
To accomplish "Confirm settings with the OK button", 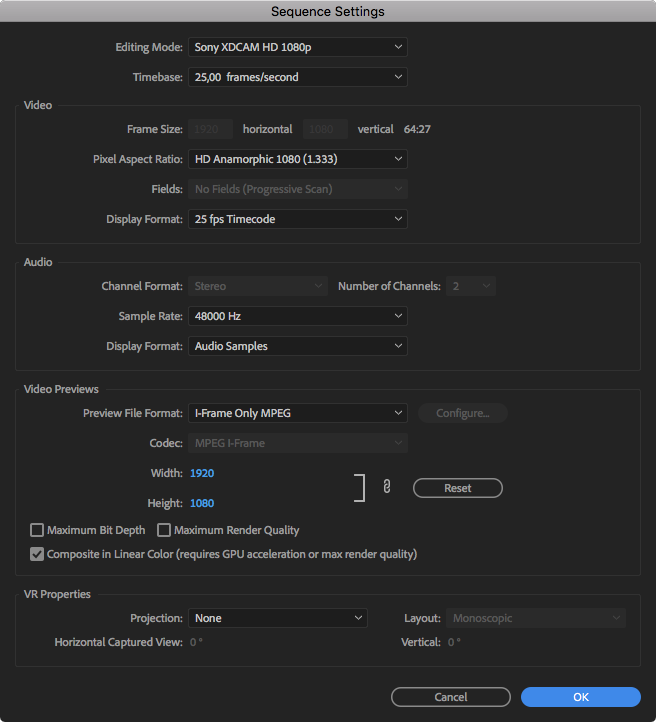I will [581, 697].
